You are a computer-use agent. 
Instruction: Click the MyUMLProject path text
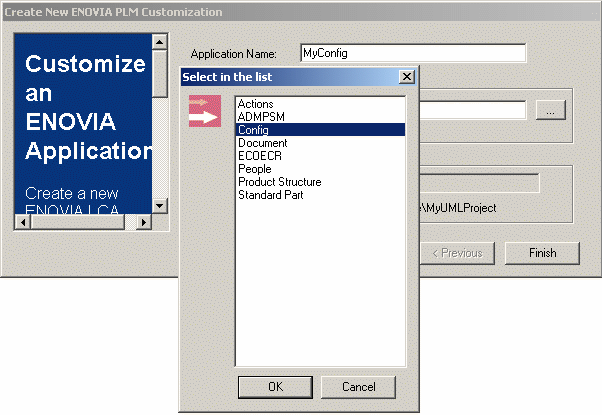point(459,208)
